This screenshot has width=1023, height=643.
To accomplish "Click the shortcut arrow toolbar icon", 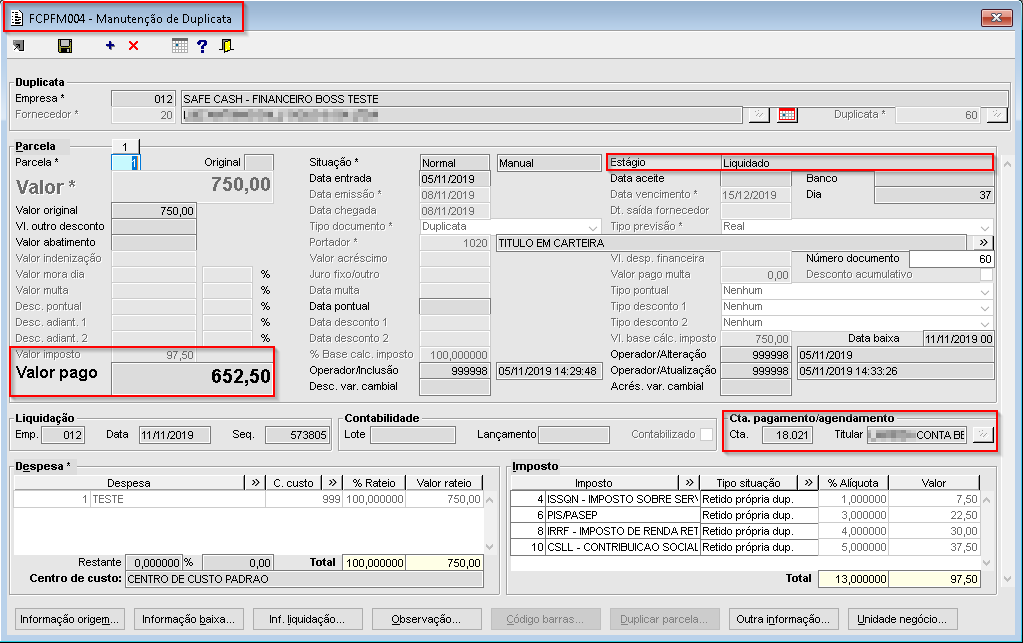I will (x=19, y=46).
